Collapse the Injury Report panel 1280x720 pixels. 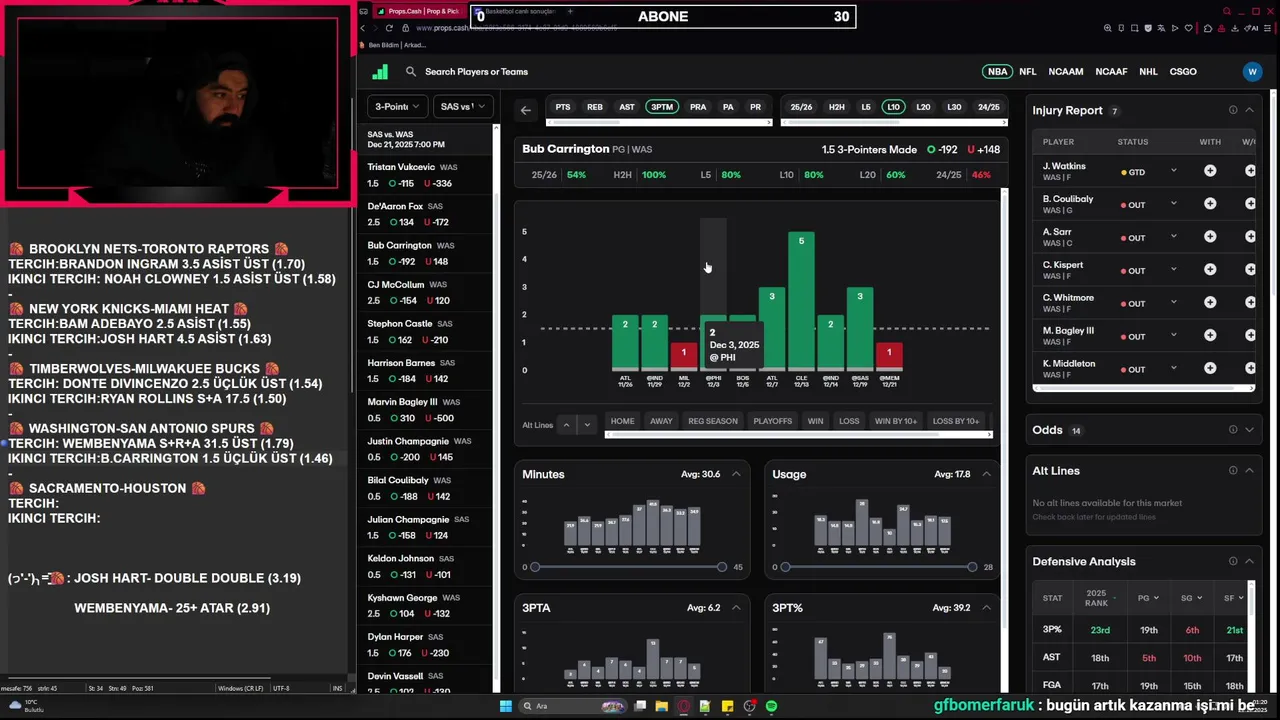1249,110
